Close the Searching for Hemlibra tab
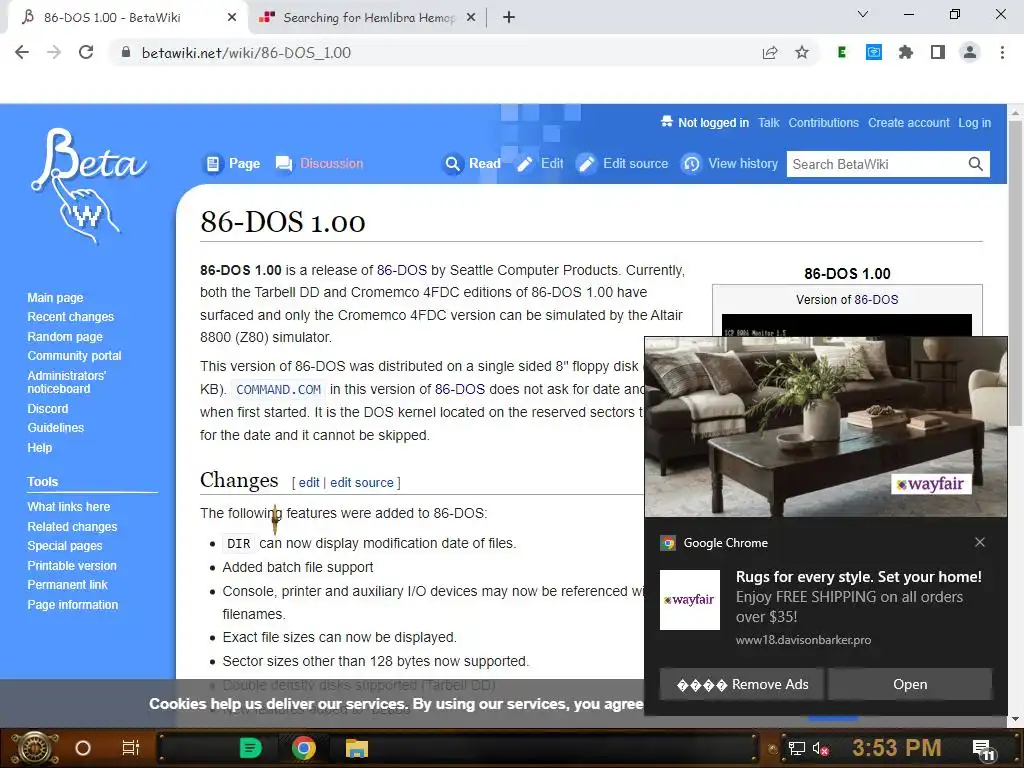This screenshot has width=1024, height=768. pos(470,18)
